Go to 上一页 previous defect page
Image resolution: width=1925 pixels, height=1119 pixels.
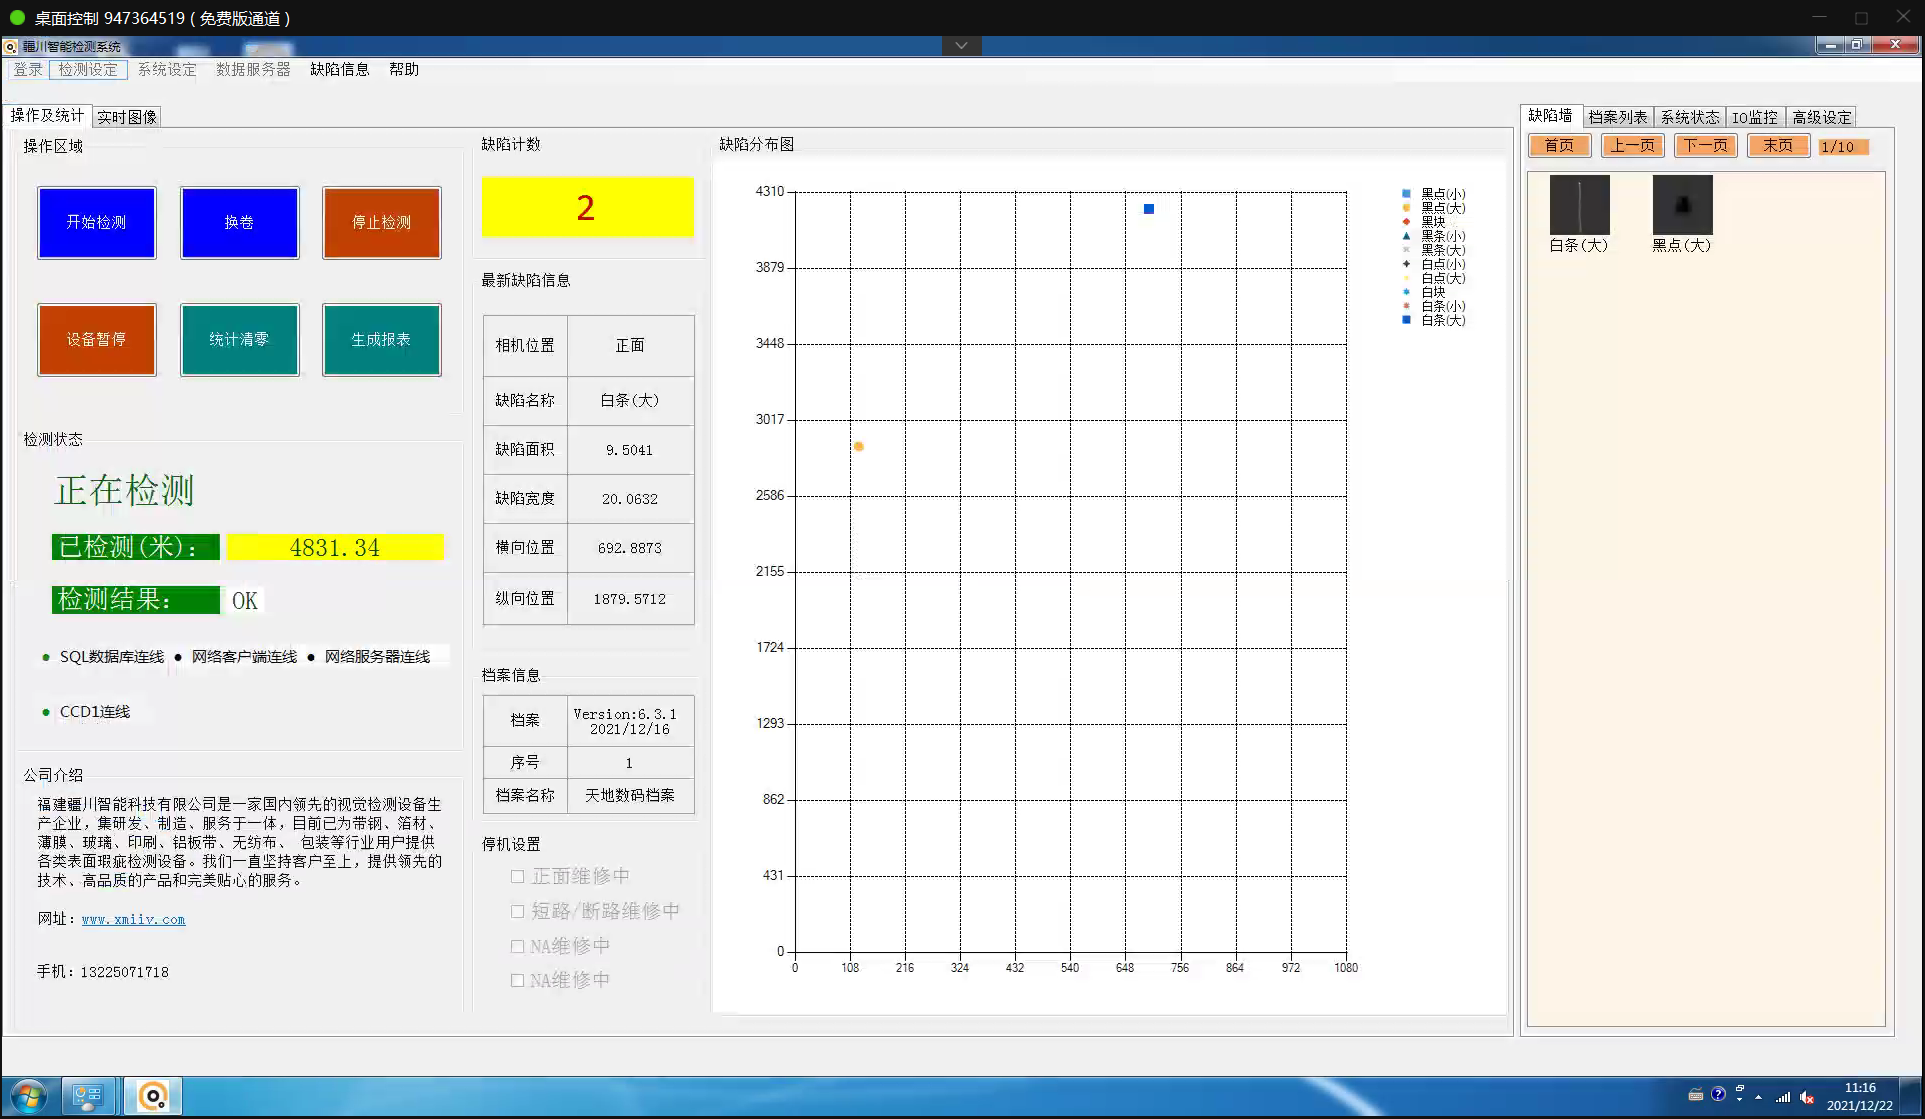(x=1632, y=146)
